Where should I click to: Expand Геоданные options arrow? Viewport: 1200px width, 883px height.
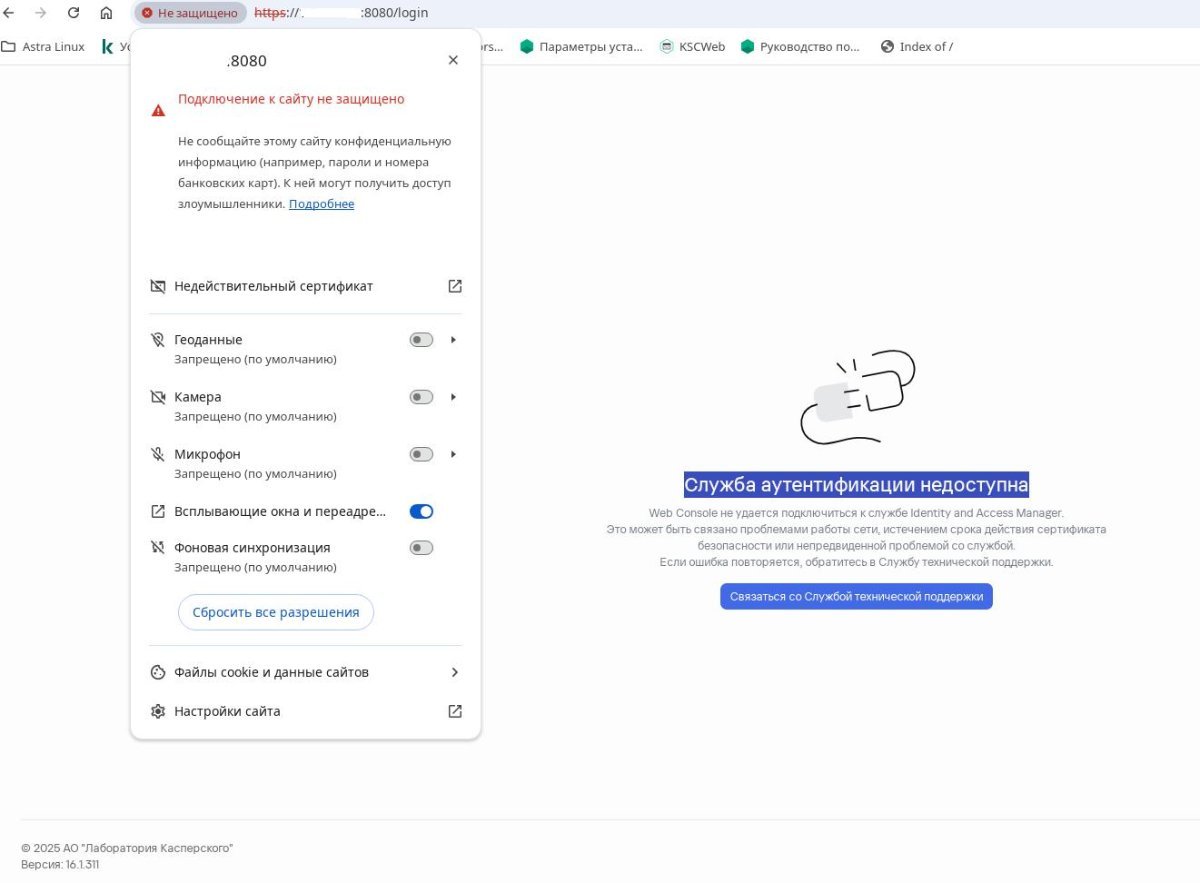pos(453,340)
